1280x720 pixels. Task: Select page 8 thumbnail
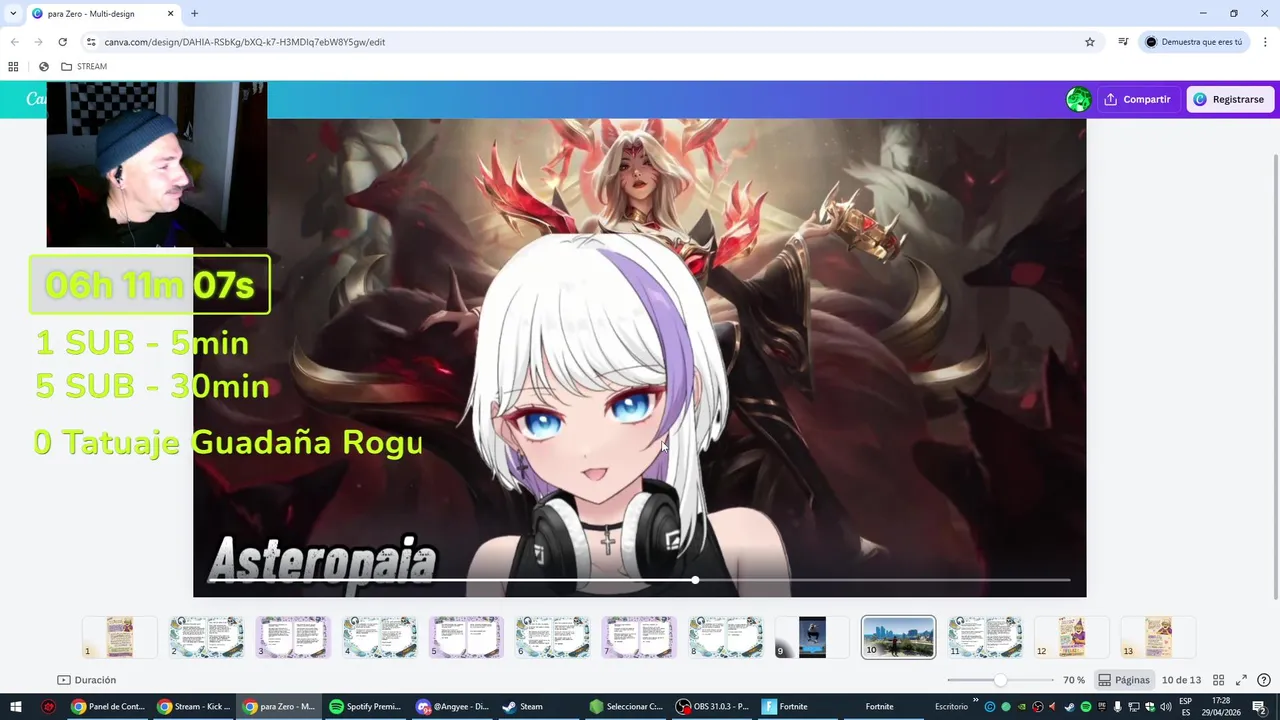725,637
